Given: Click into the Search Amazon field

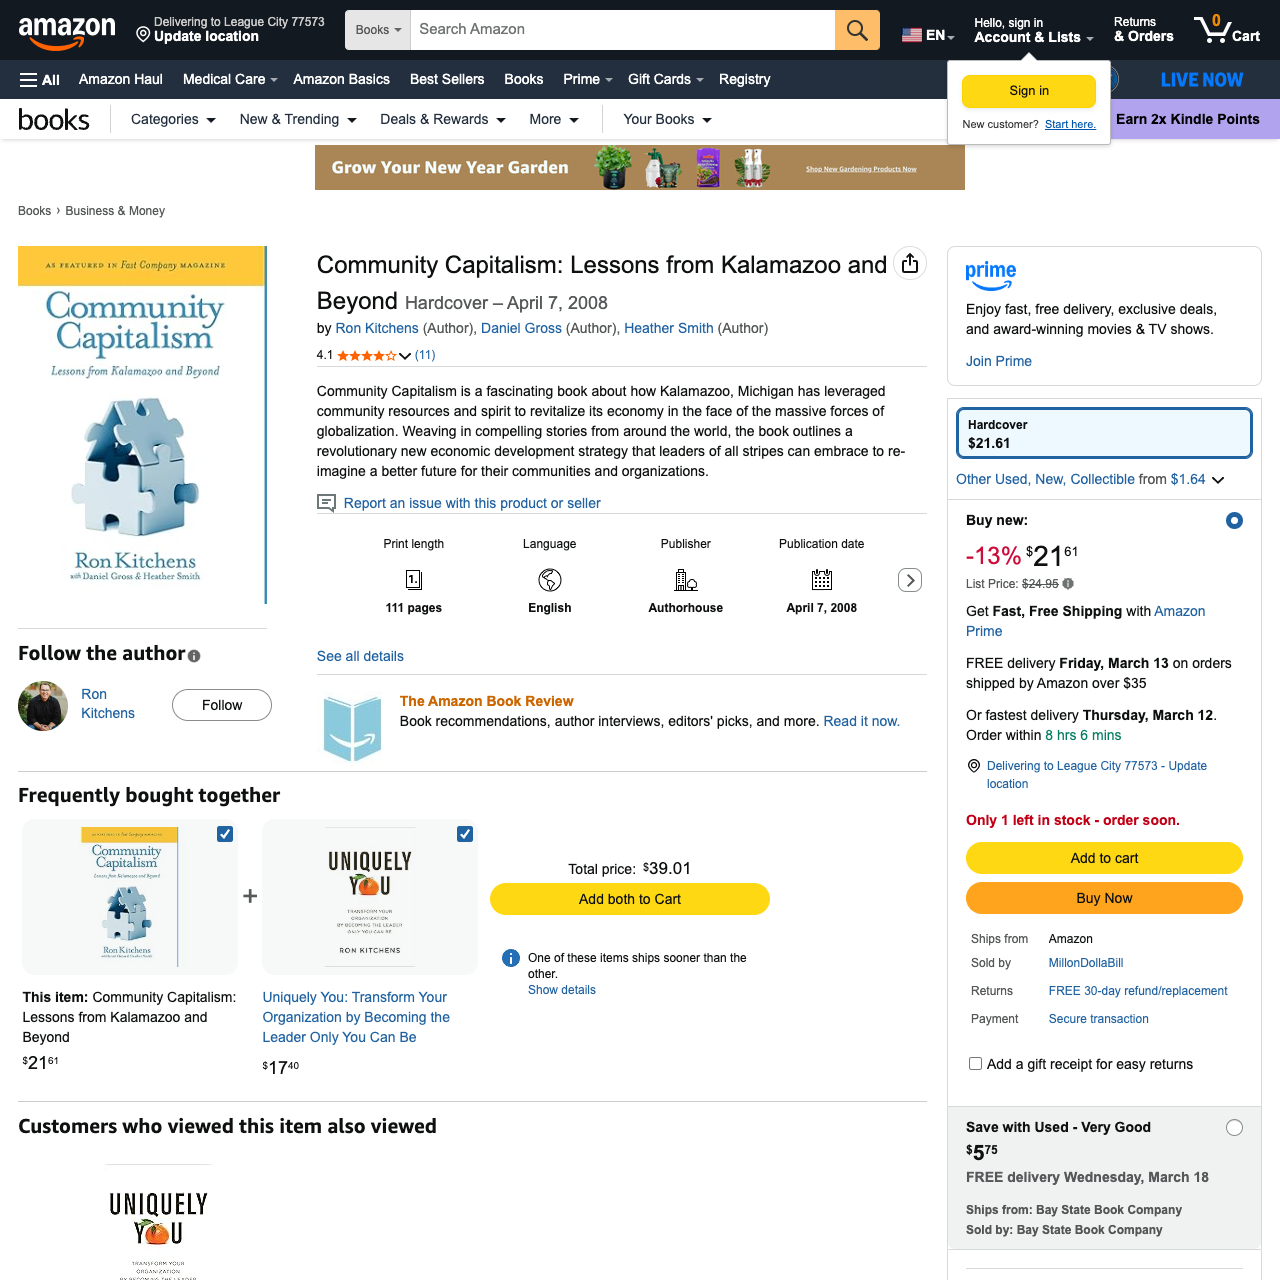Looking at the screenshot, I should click(620, 30).
